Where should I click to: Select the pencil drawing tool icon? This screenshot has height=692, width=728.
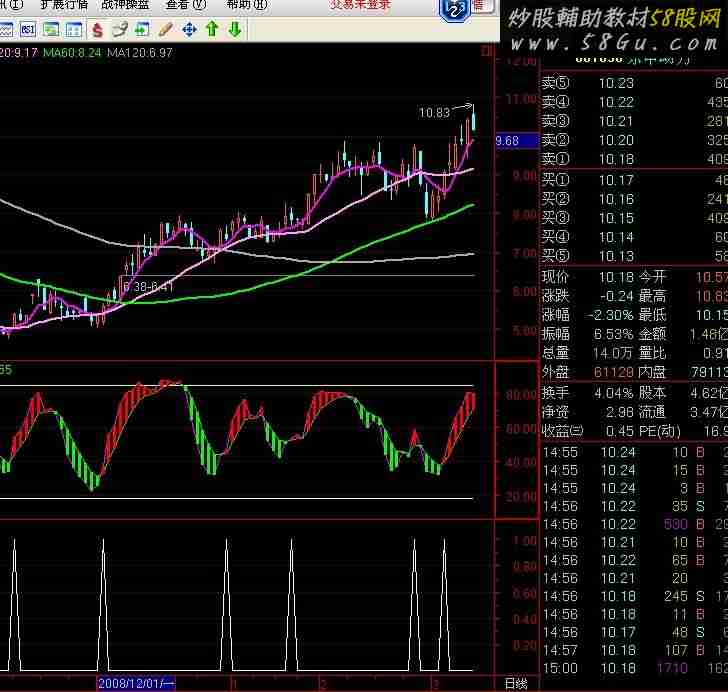click(x=166, y=29)
